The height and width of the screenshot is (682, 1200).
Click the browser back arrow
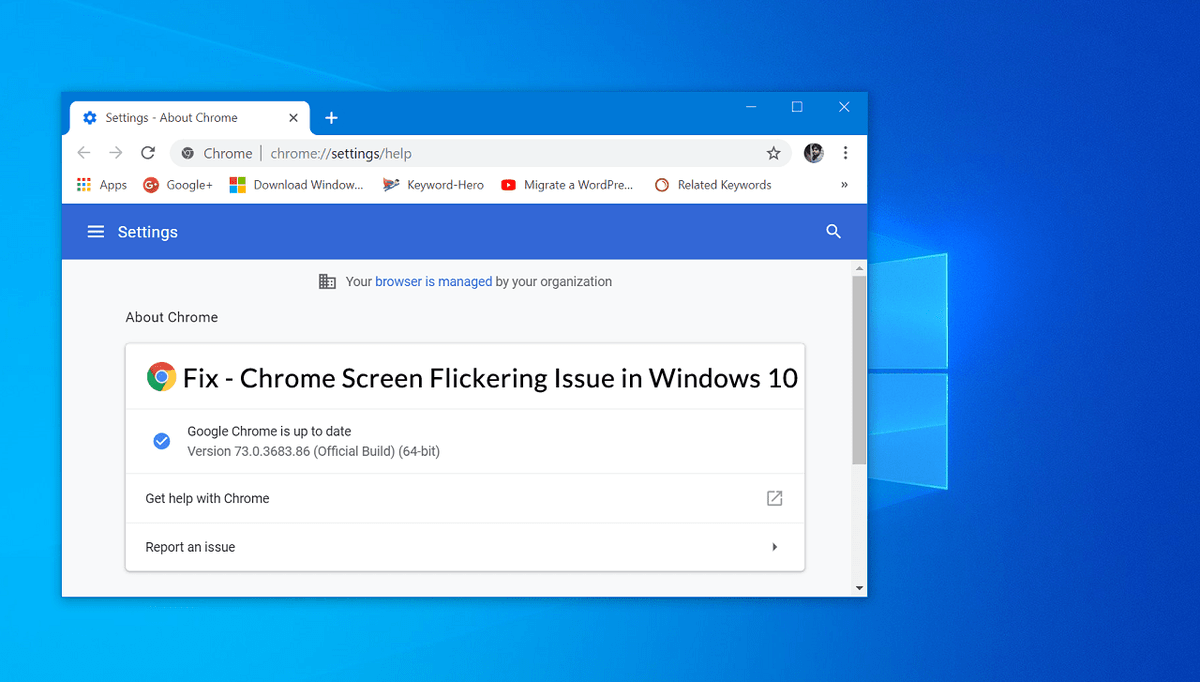(x=84, y=153)
